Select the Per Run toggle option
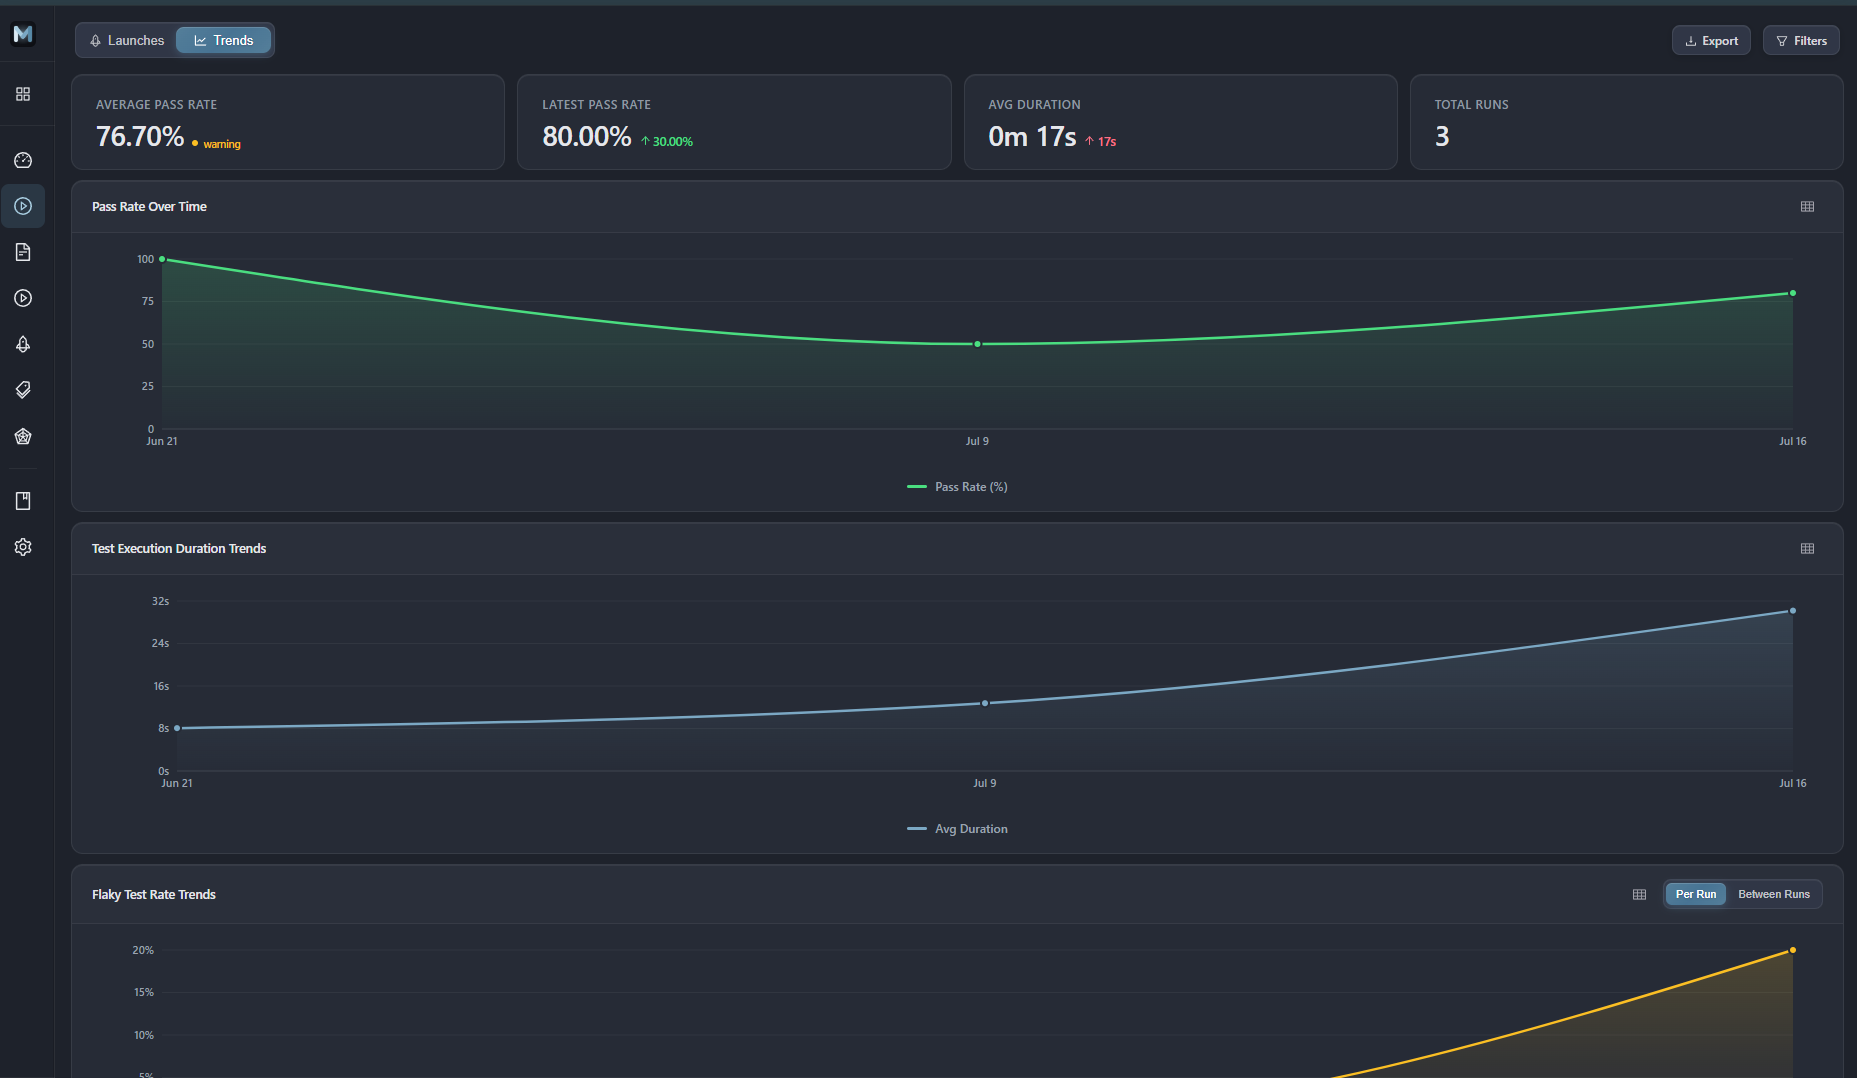 click(x=1695, y=894)
